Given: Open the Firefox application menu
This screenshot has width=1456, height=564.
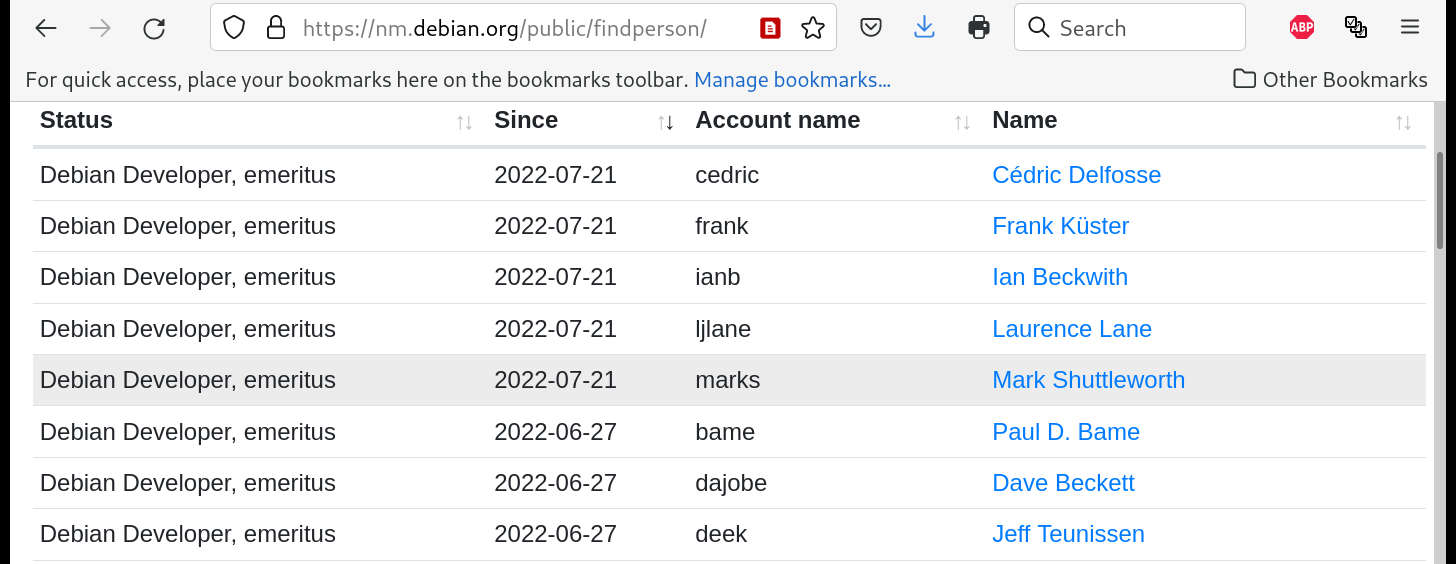Looking at the screenshot, I should [x=1410, y=28].
